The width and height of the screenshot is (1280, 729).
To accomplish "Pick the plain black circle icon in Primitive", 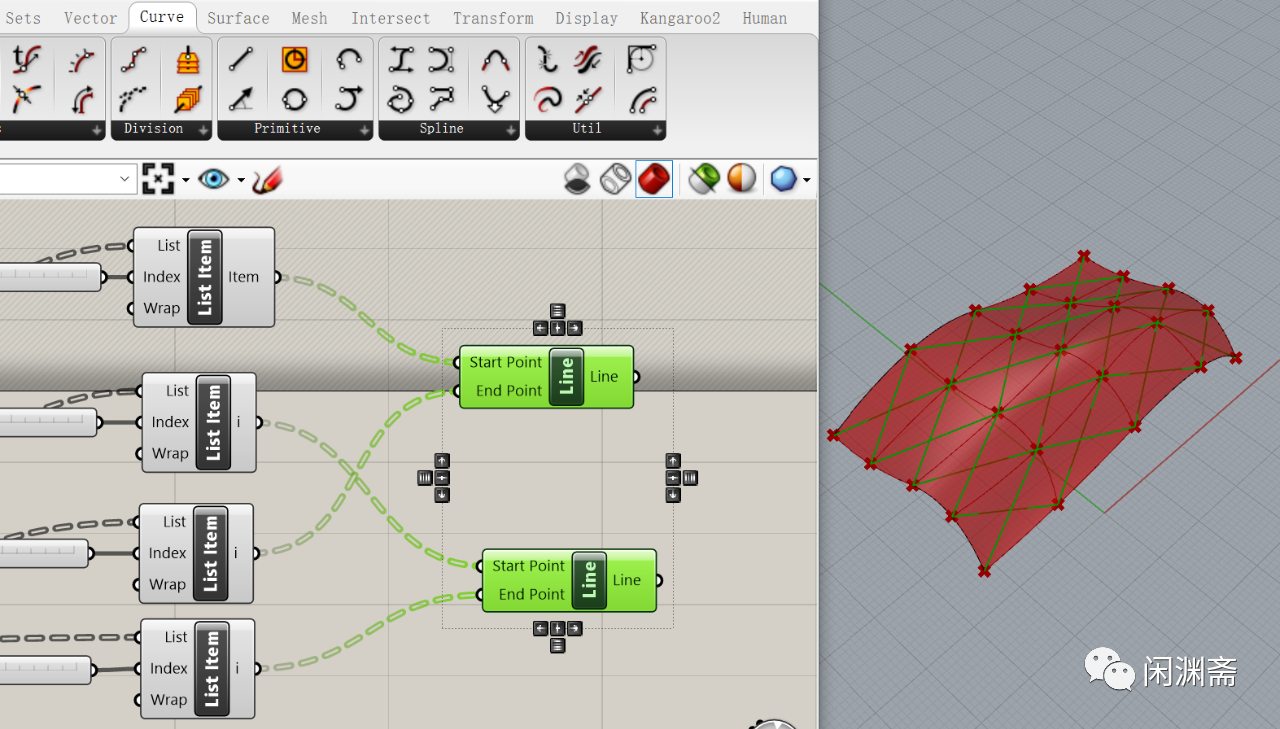I will pos(294,99).
